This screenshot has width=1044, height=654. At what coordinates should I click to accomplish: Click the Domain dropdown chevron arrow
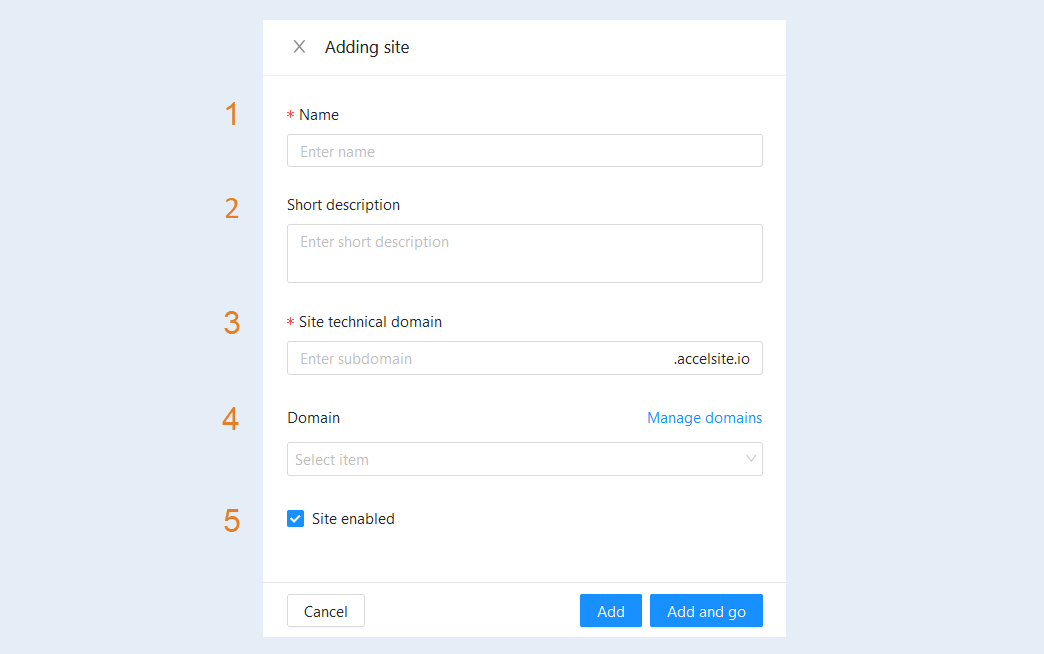coord(750,459)
